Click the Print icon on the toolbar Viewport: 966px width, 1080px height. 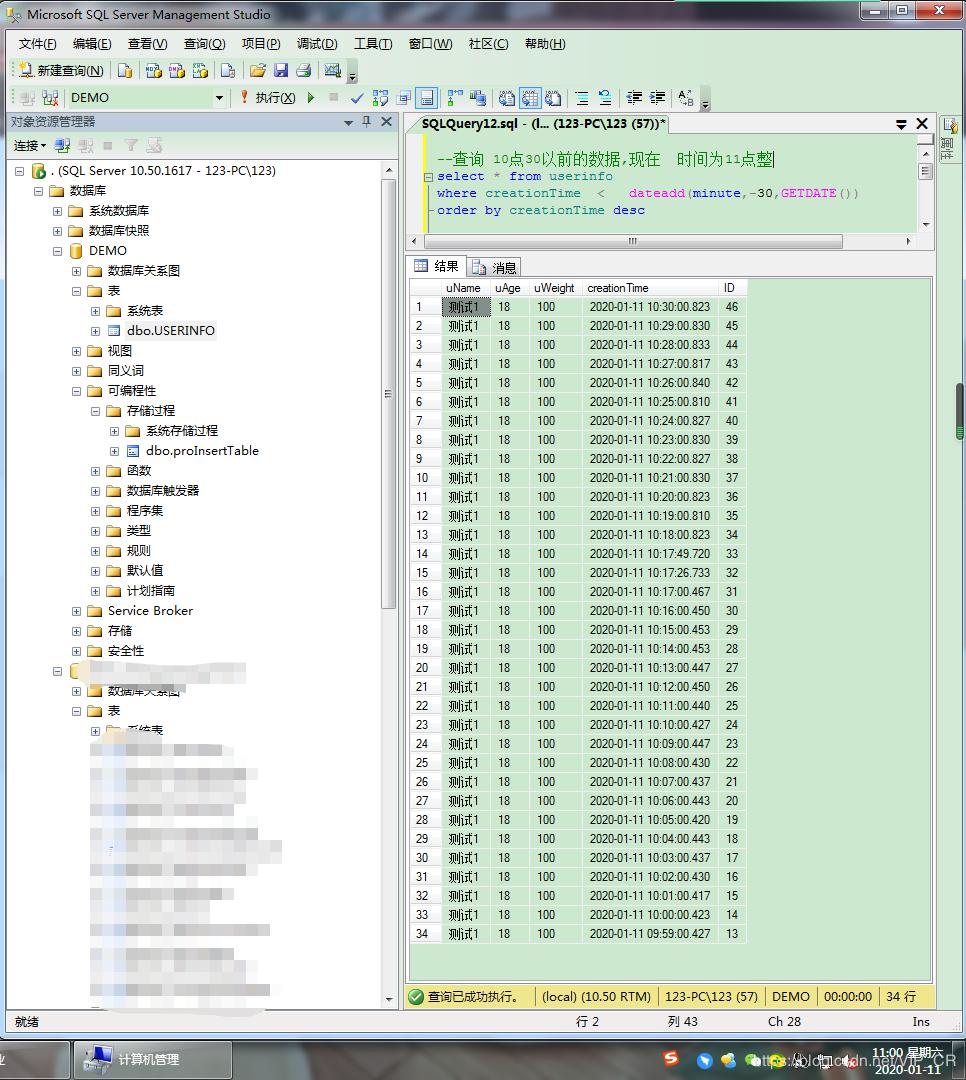pos(303,70)
